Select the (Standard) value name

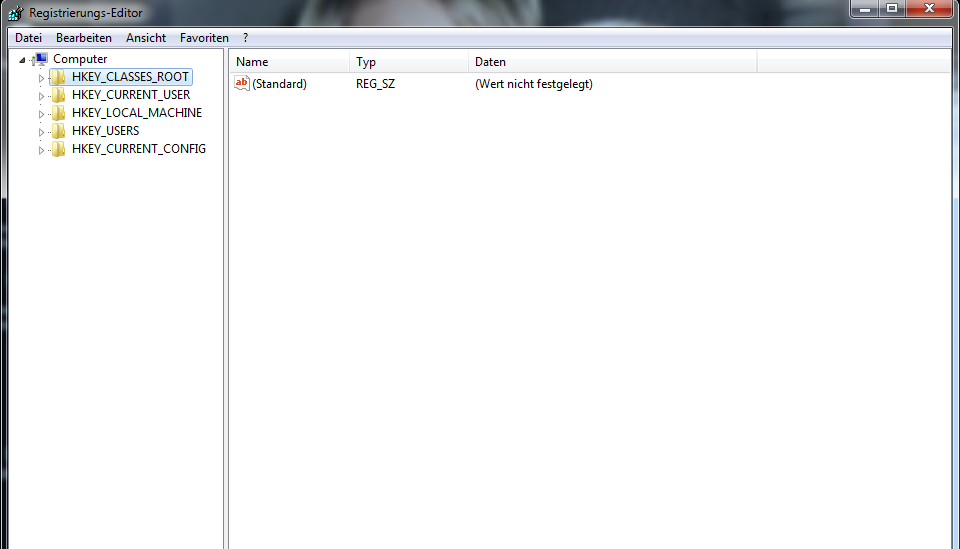pyautogui.click(x=279, y=84)
